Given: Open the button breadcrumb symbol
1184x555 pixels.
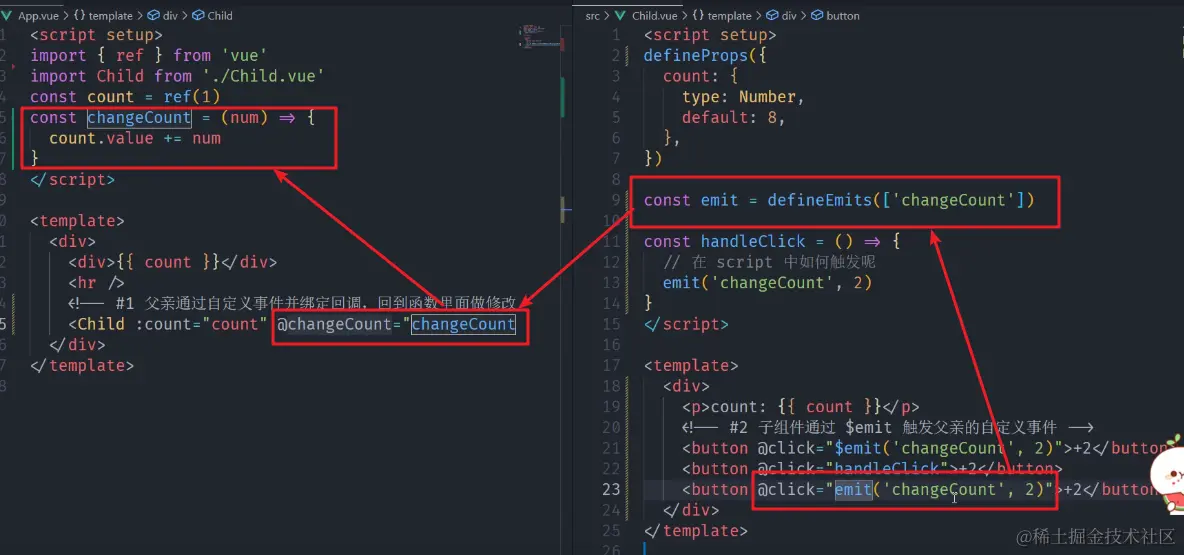Looking at the screenshot, I should (x=843, y=15).
